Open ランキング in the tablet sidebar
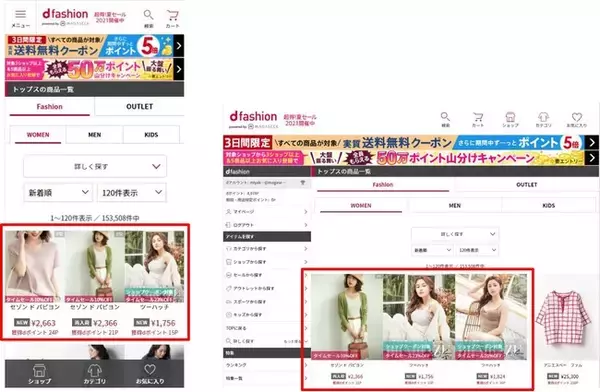Viewport: 600px width, 392px height. [267, 365]
